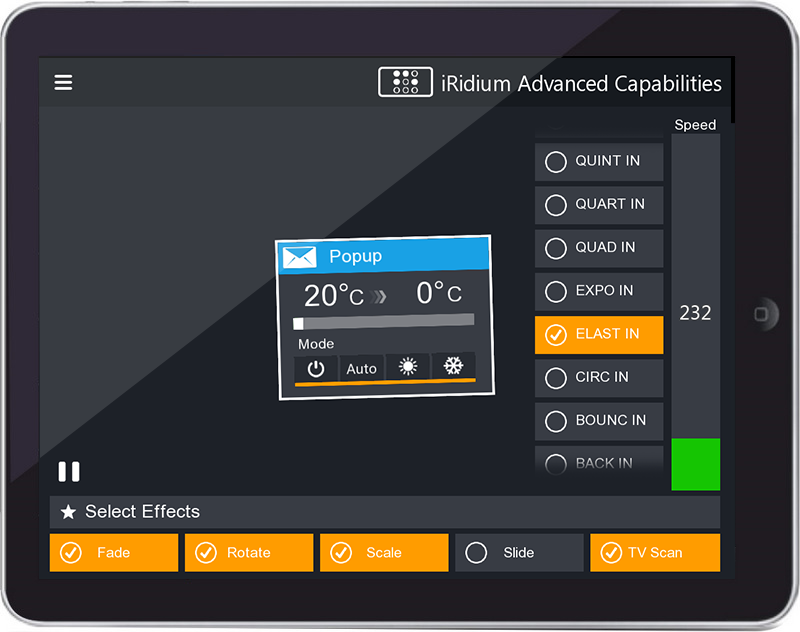
Task: Select QUINT IN easing option
Action: 599,161
